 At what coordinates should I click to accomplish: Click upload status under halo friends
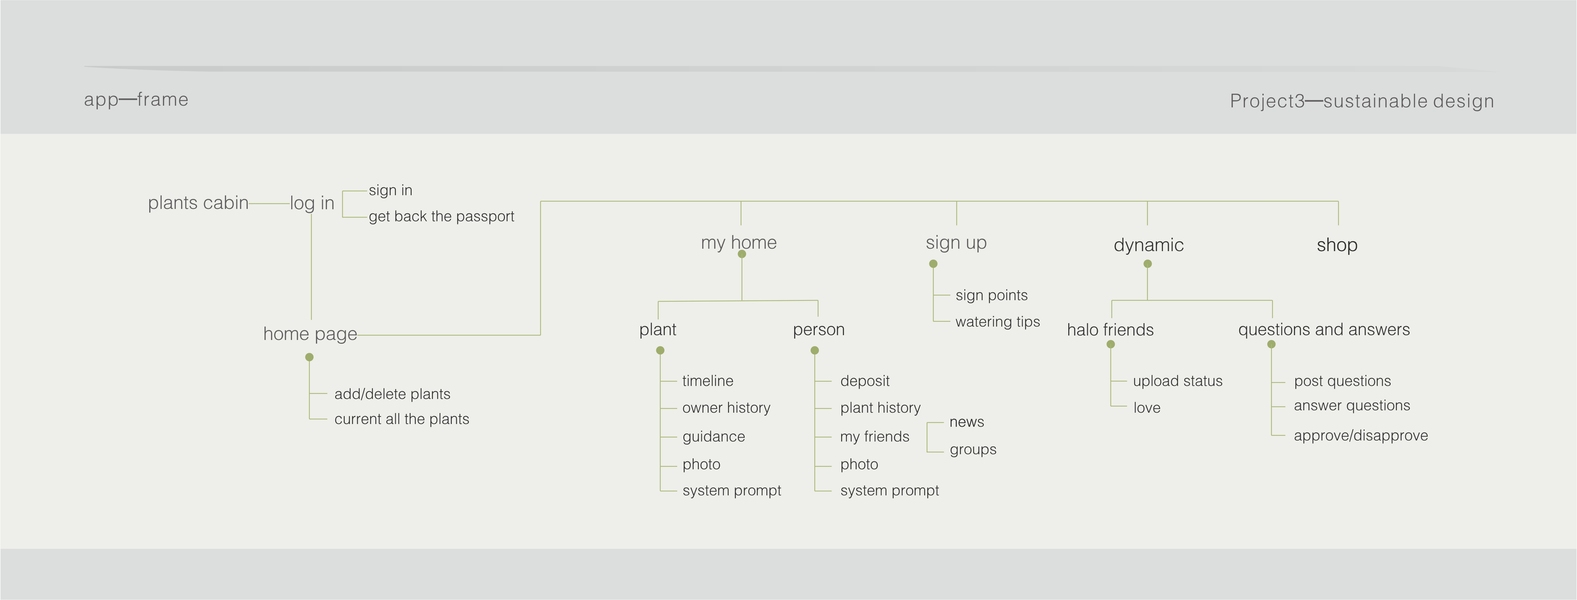pos(1177,381)
